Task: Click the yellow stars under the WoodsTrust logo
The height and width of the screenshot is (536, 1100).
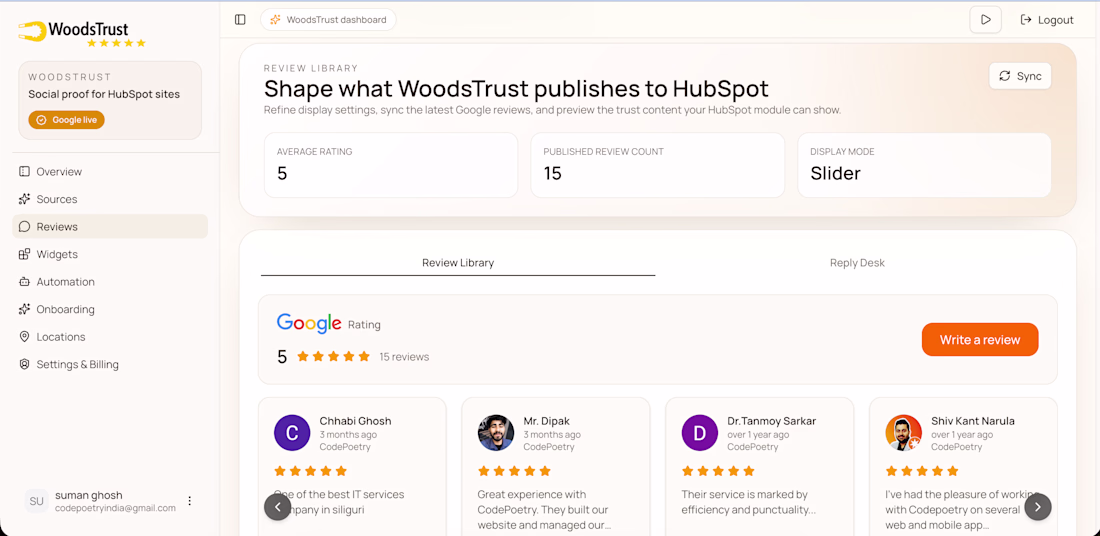Action: 116,43
